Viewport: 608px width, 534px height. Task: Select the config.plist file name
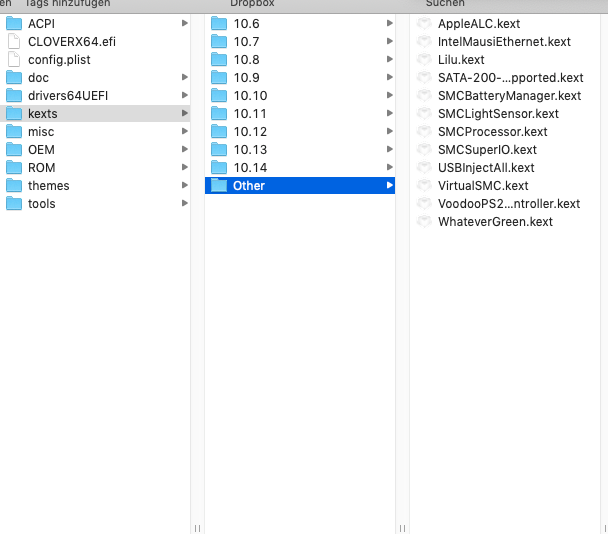point(59,60)
